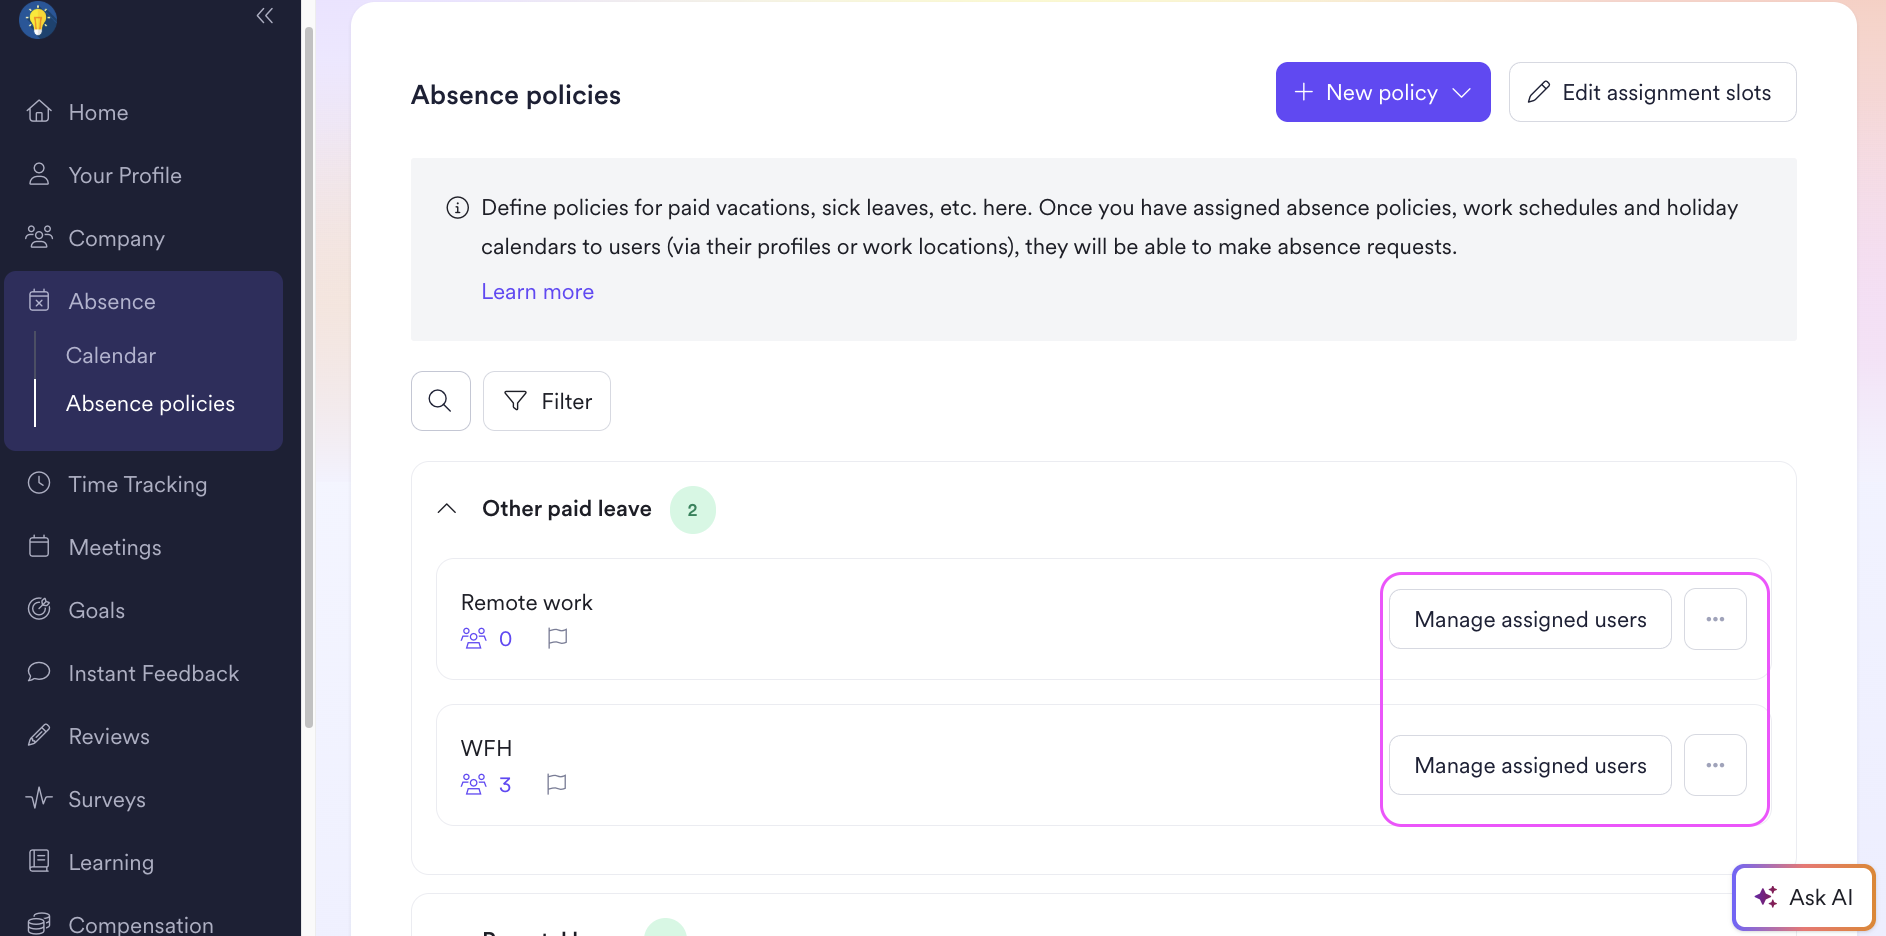Collapse the sidebar with double-chevron icon
1886x936 pixels.
[264, 15]
